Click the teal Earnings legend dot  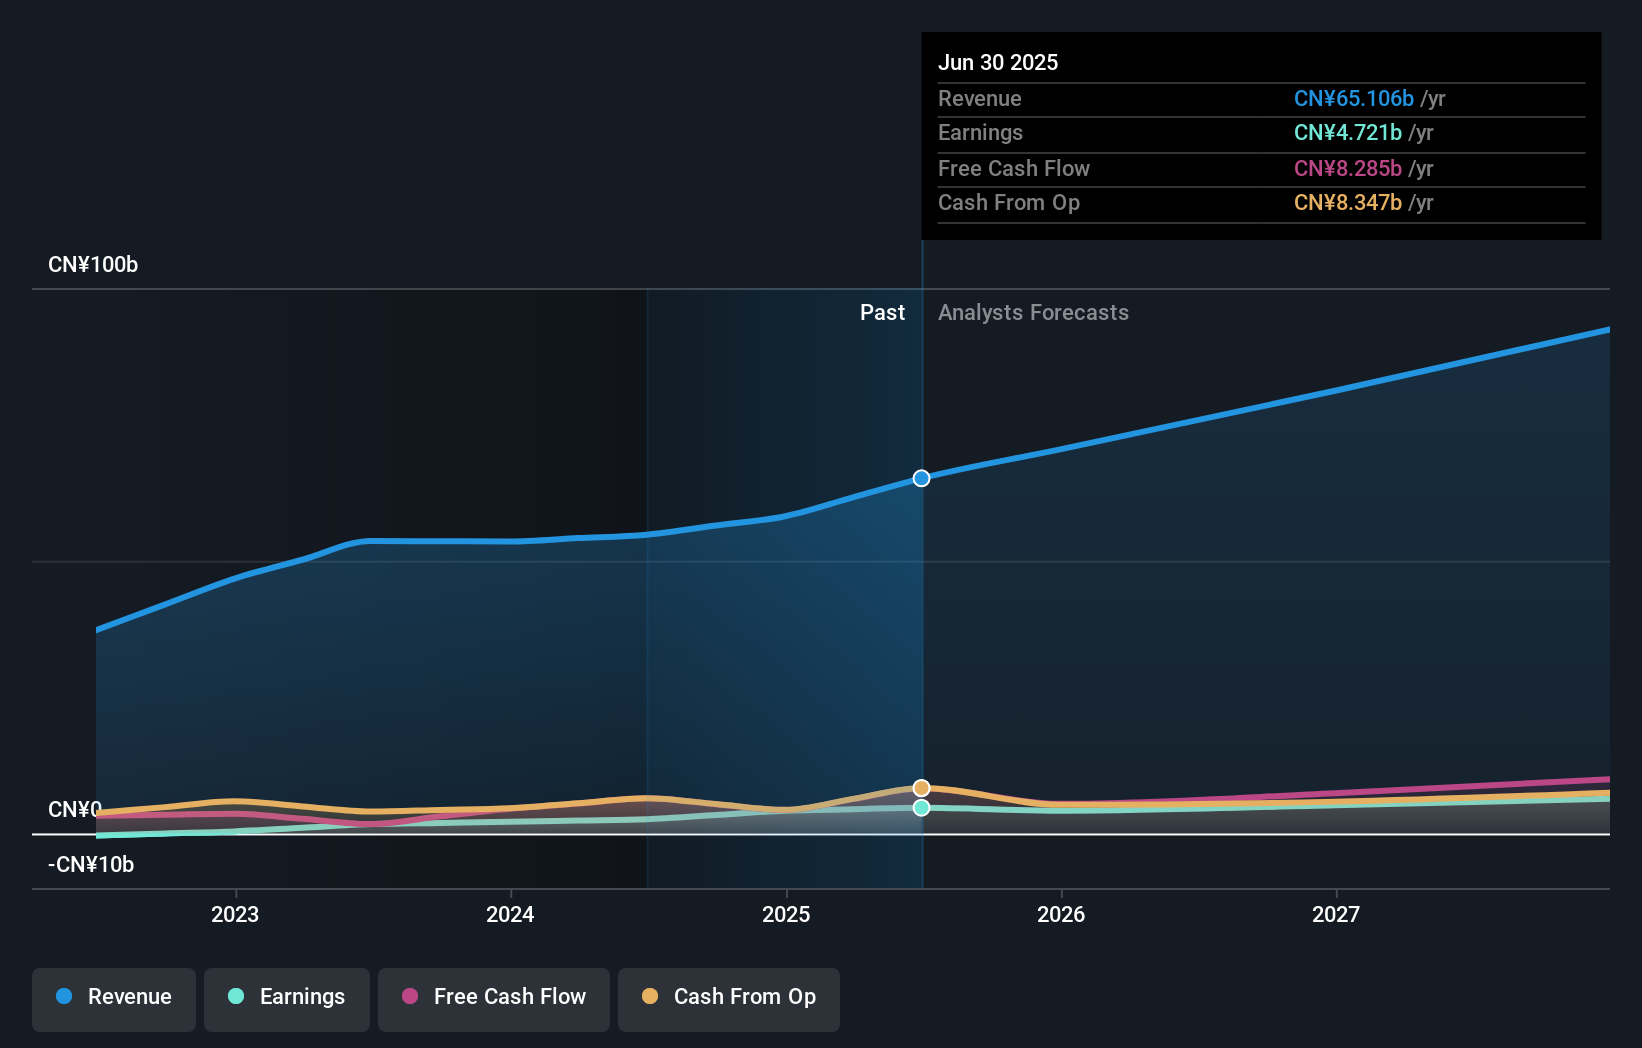[235, 997]
